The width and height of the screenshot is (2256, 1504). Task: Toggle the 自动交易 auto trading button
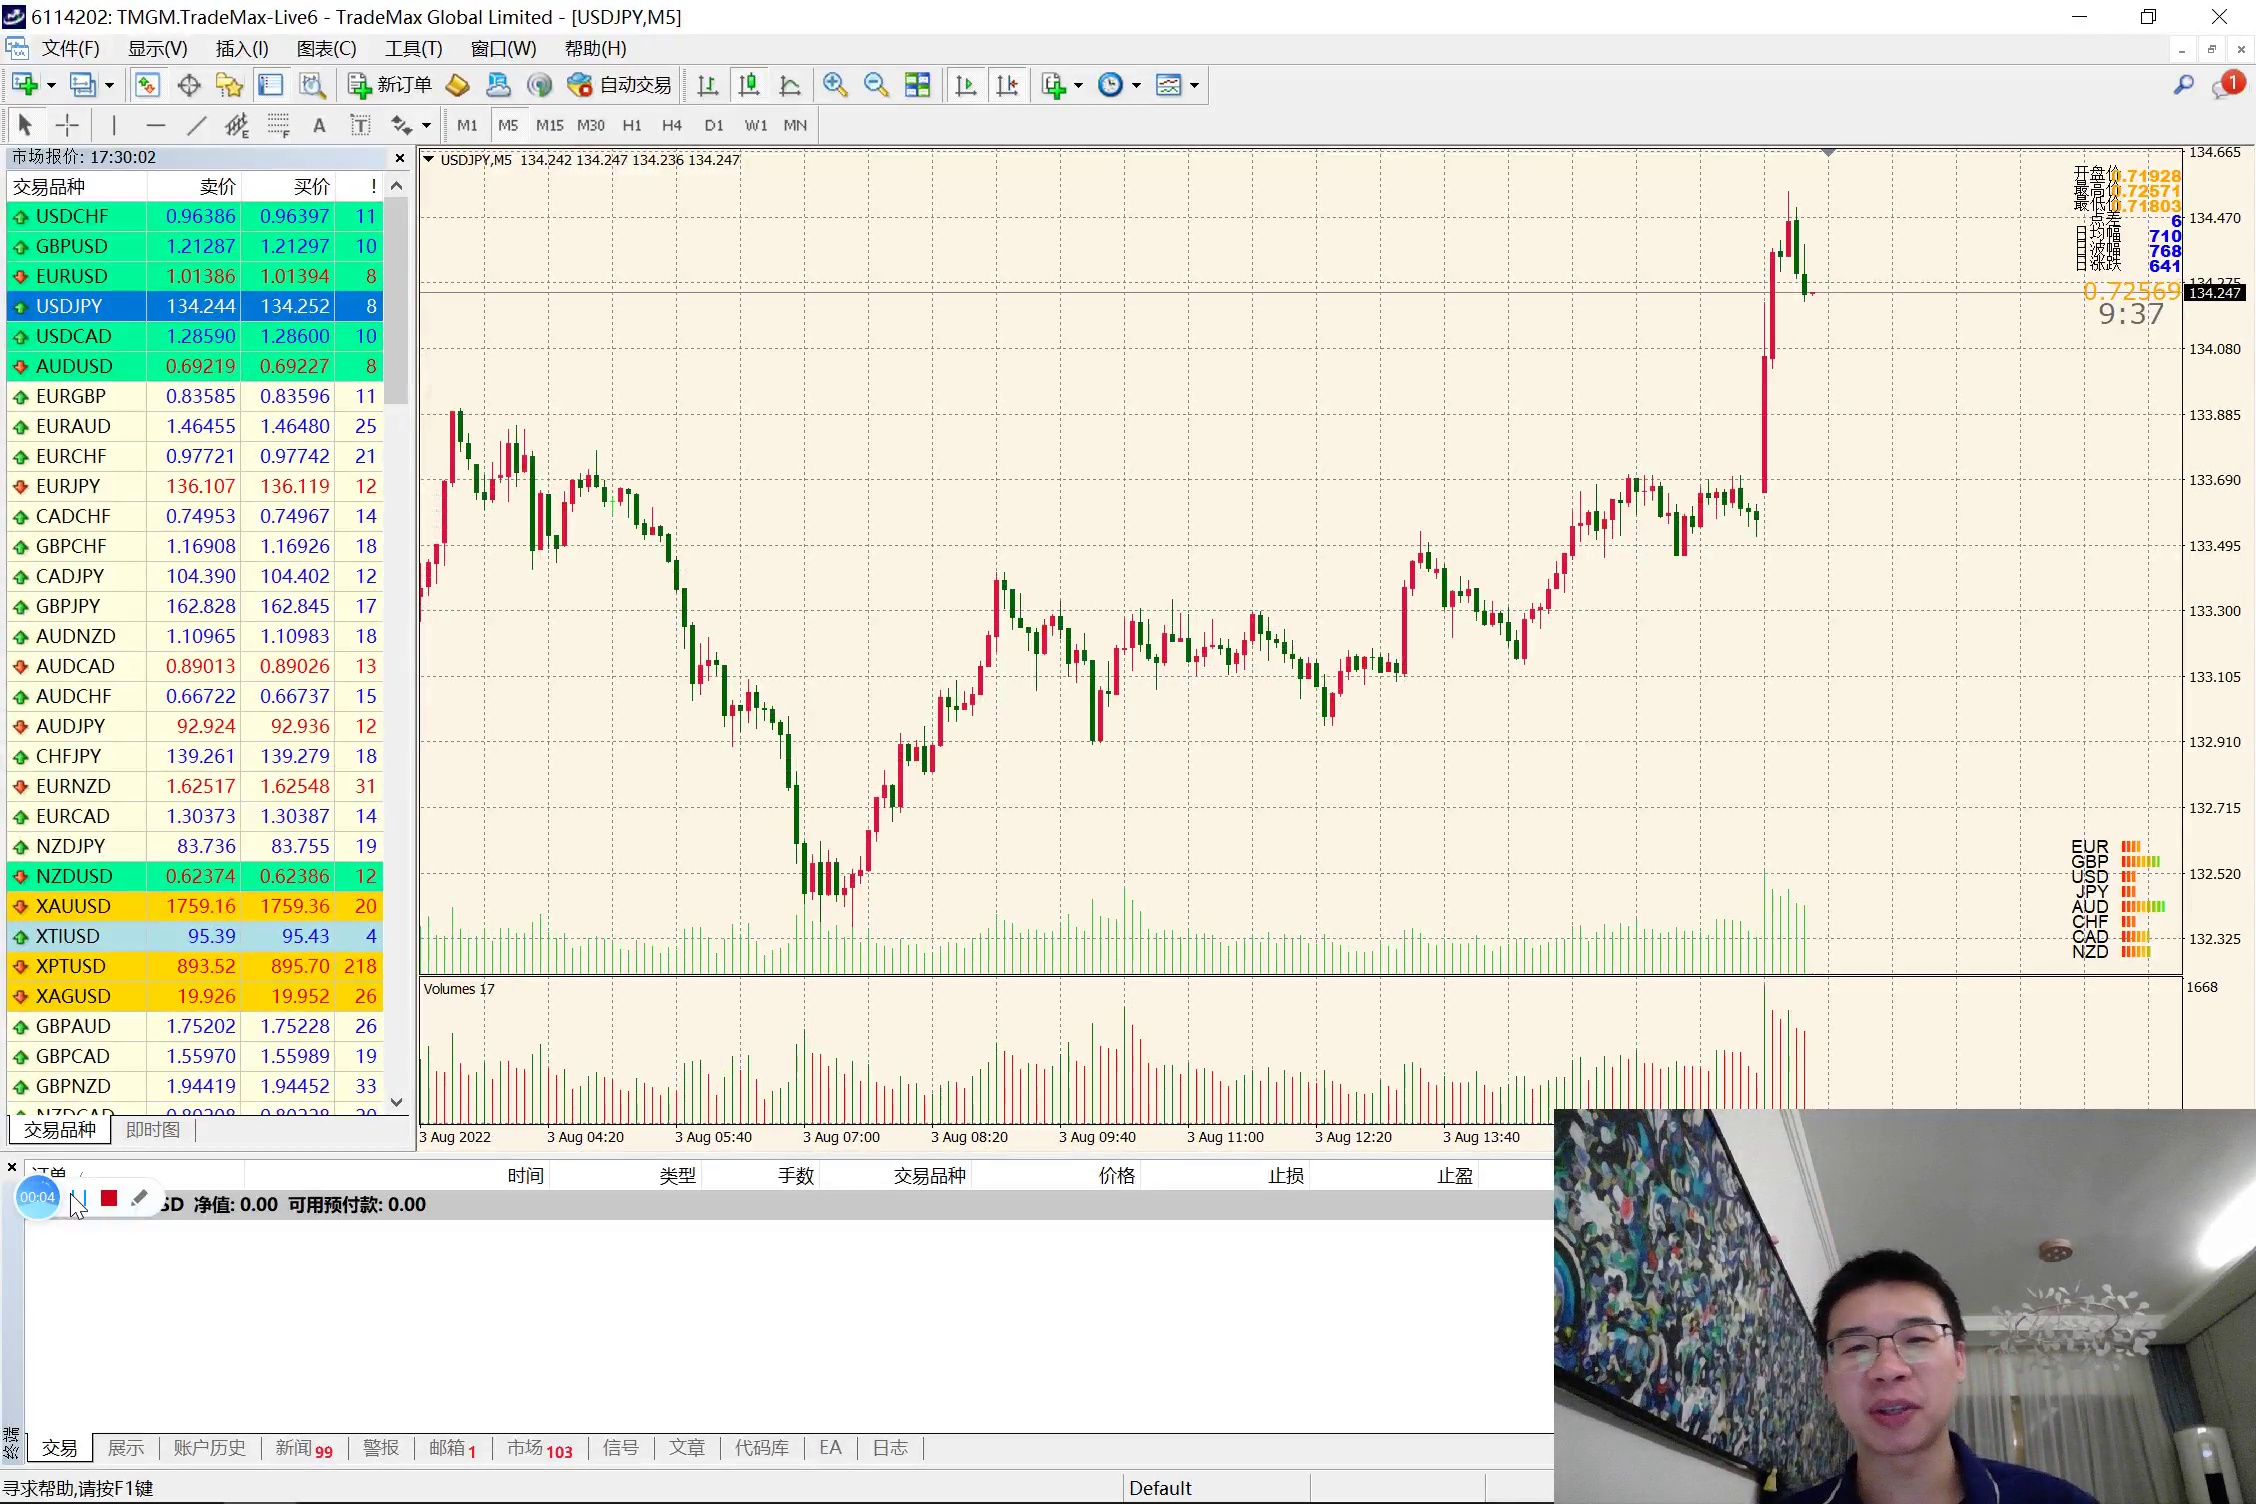(620, 85)
